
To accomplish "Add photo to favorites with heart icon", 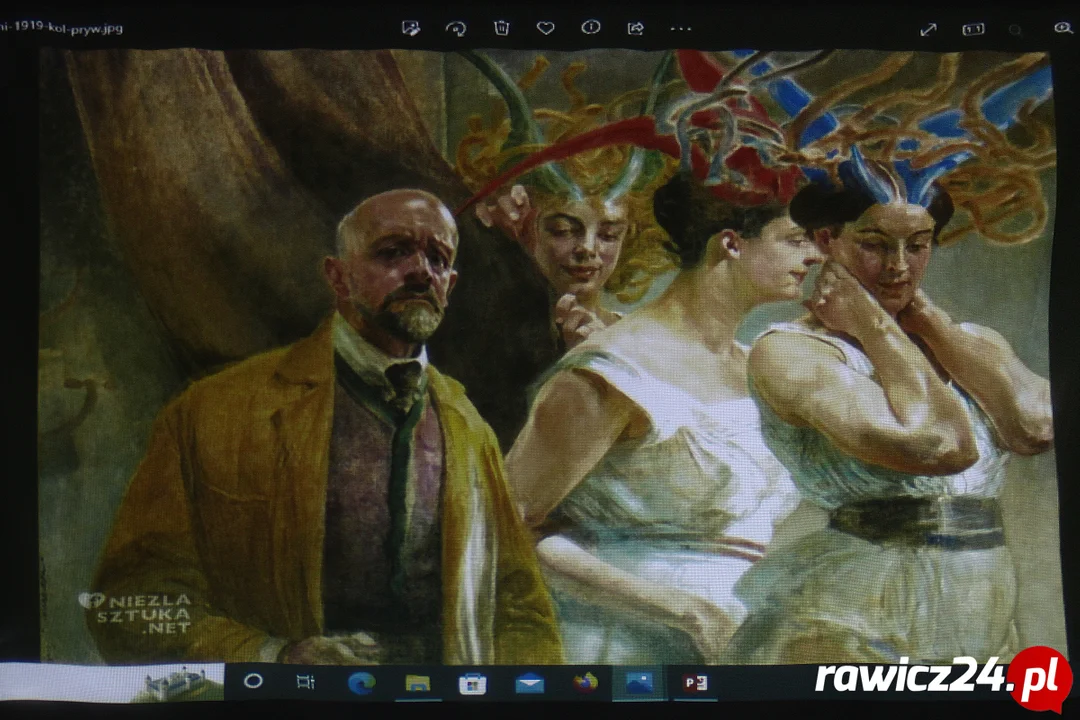I will click(x=546, y=28).
